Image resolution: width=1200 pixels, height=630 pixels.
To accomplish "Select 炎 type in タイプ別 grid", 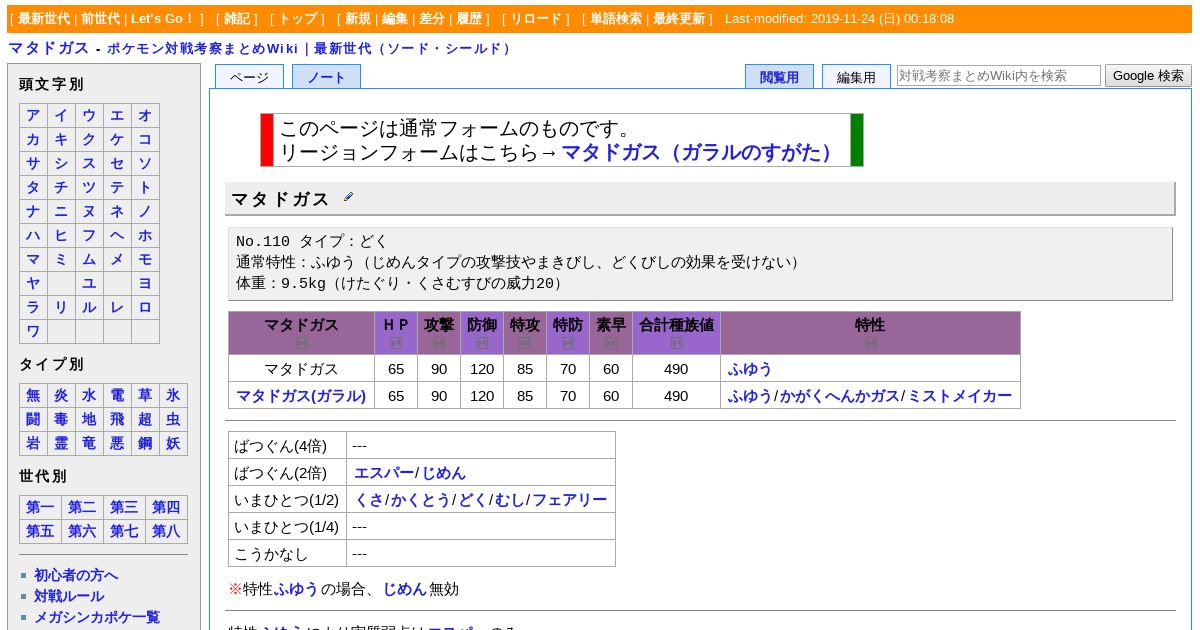I will point(61,396).
